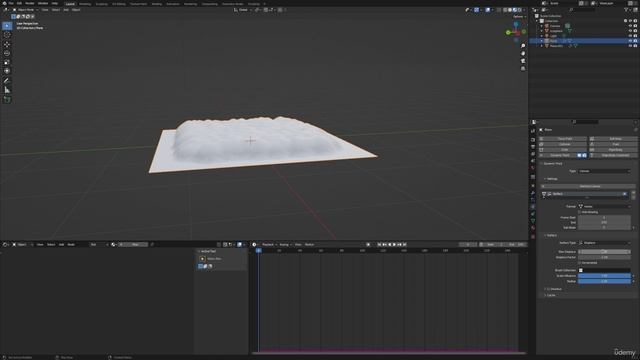Screen dimensions: 640x360
Task: Select the Rotate tool
Action: click(x=7, y=53)
